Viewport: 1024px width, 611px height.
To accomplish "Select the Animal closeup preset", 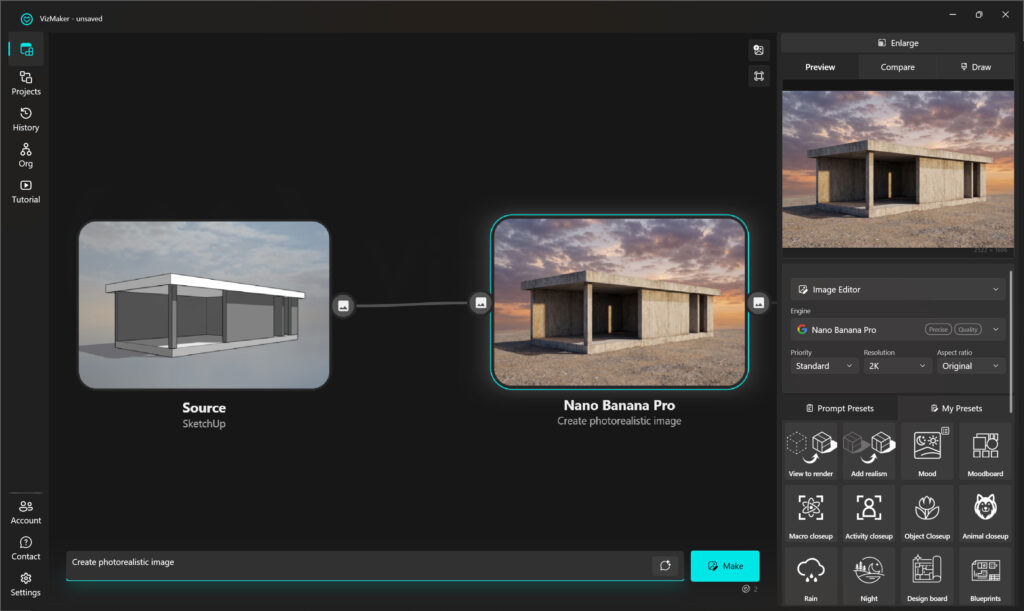I will (x=985, y=514).
